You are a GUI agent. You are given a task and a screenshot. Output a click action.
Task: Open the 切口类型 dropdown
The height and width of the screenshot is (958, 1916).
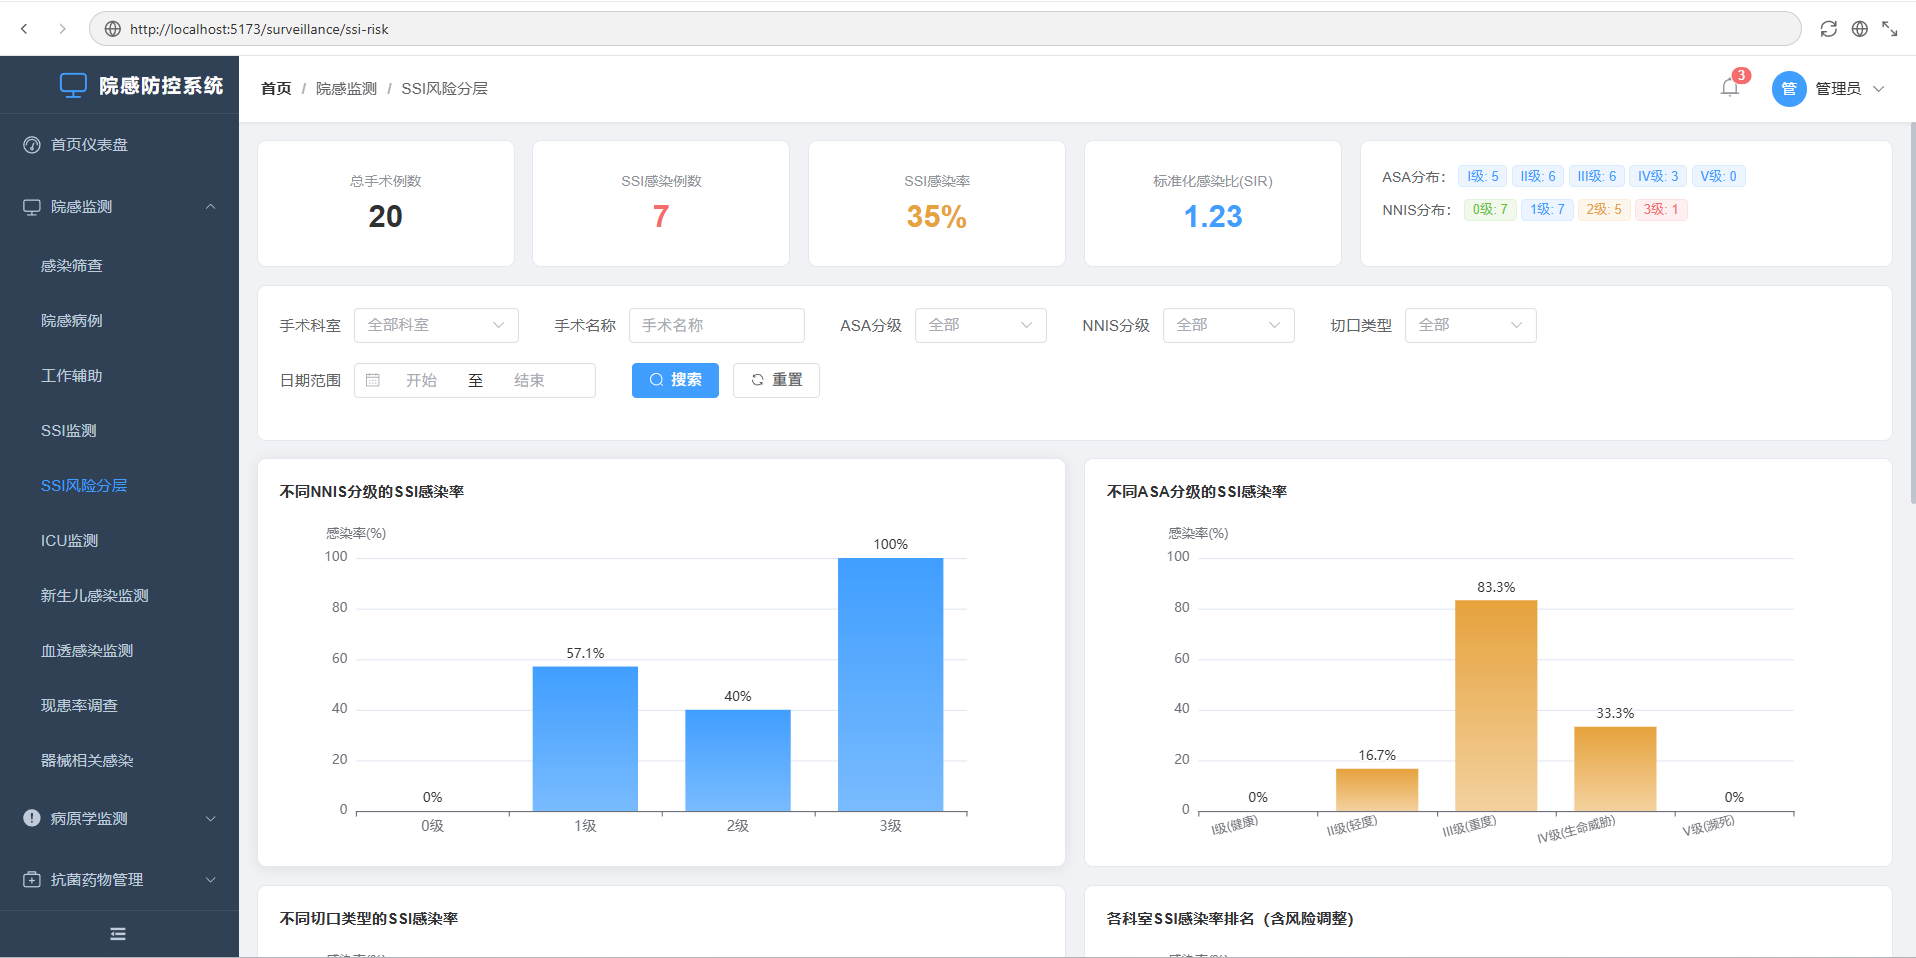1470,325
